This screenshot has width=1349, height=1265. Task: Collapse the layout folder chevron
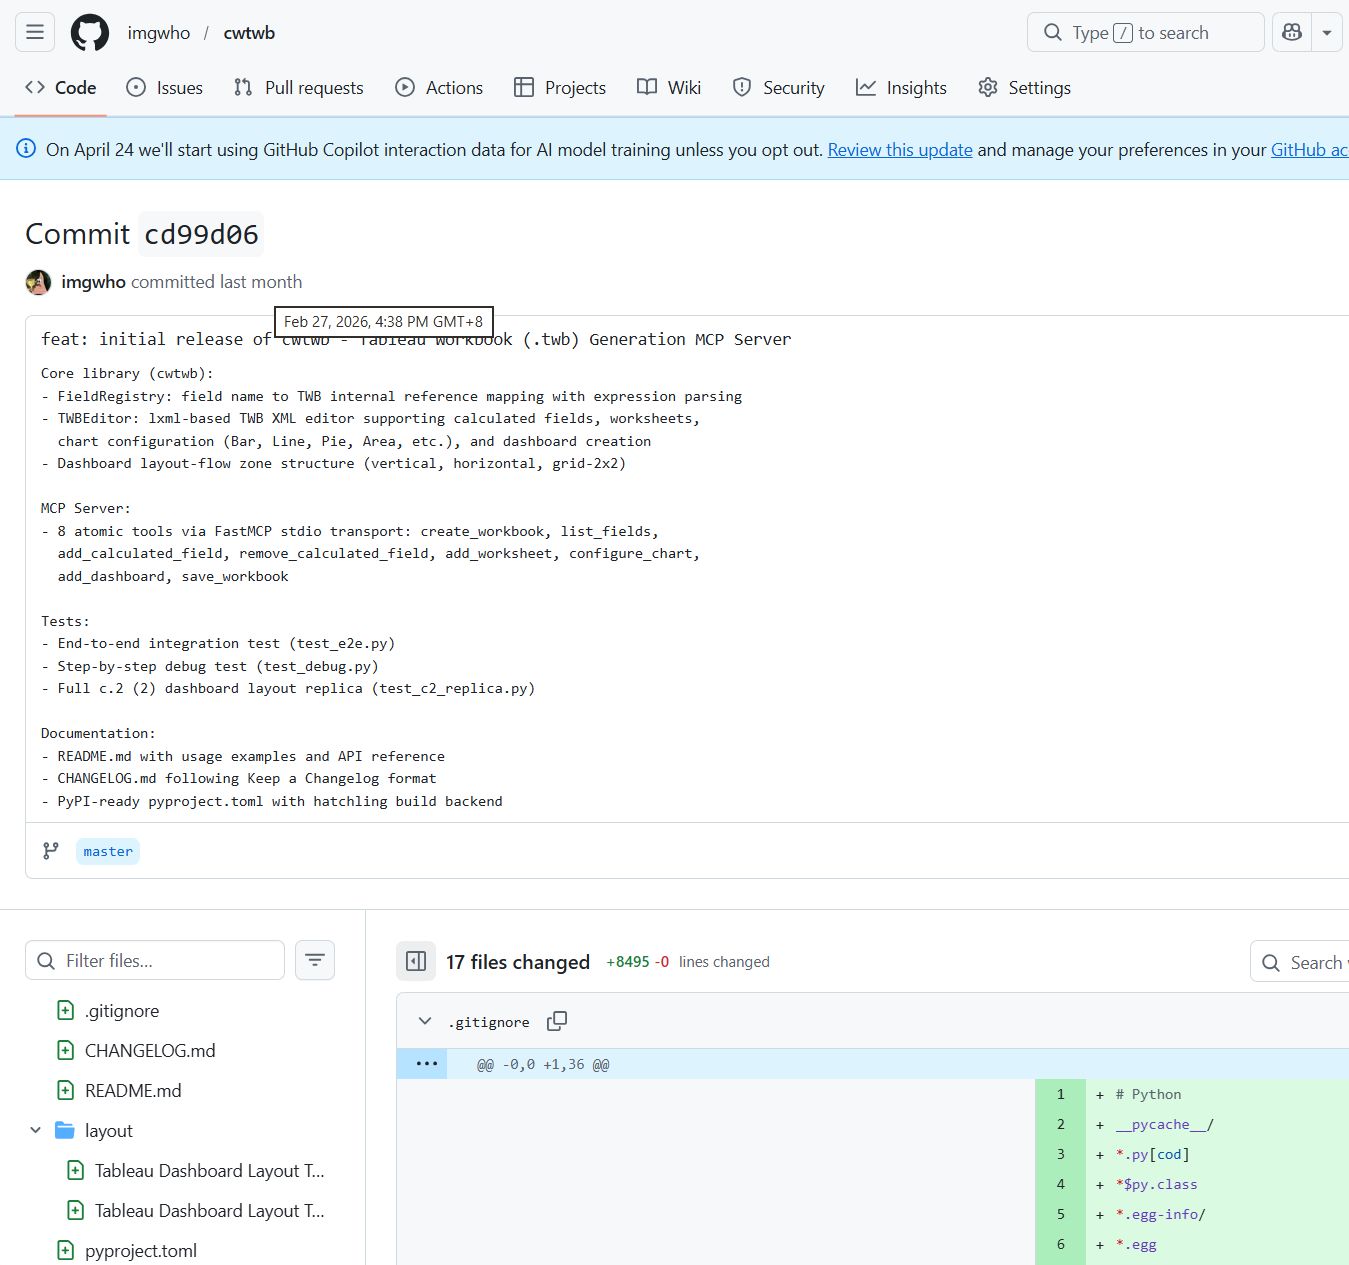pyautogui.click(x=36, y=1130)
